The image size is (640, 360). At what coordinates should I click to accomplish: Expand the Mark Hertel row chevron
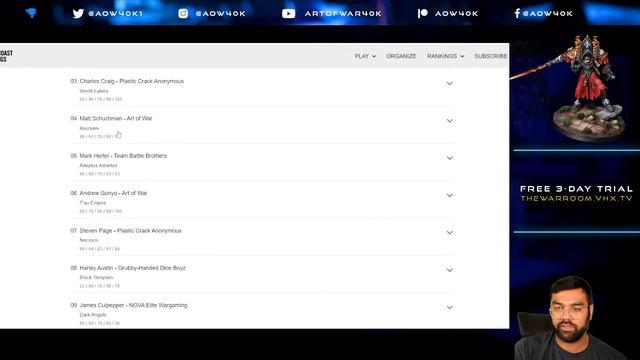pyautogui.click(x=449, y=158)
